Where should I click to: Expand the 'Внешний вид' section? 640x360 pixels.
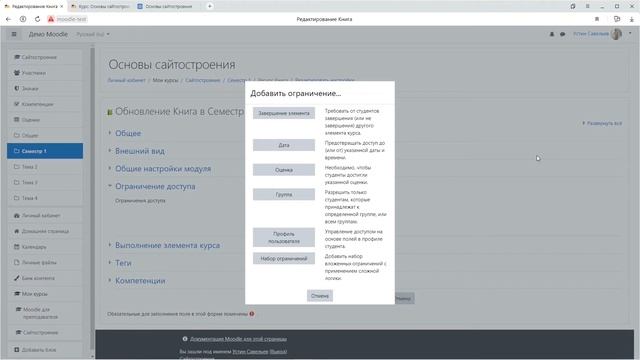[x=140, y=151]
